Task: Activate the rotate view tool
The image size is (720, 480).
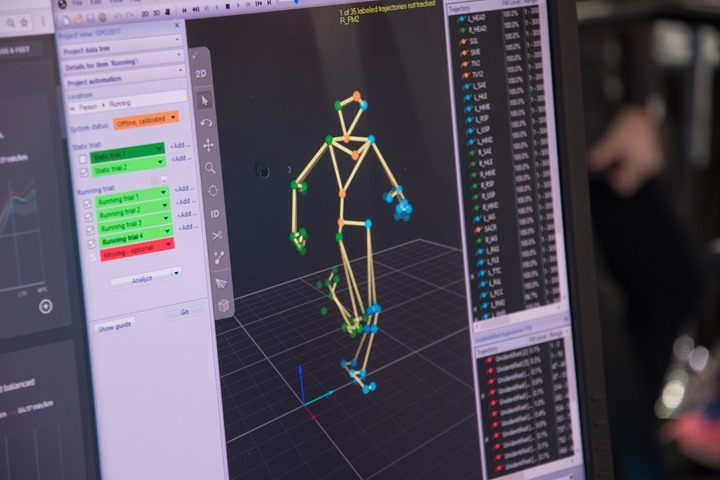Action: [207, 122]
